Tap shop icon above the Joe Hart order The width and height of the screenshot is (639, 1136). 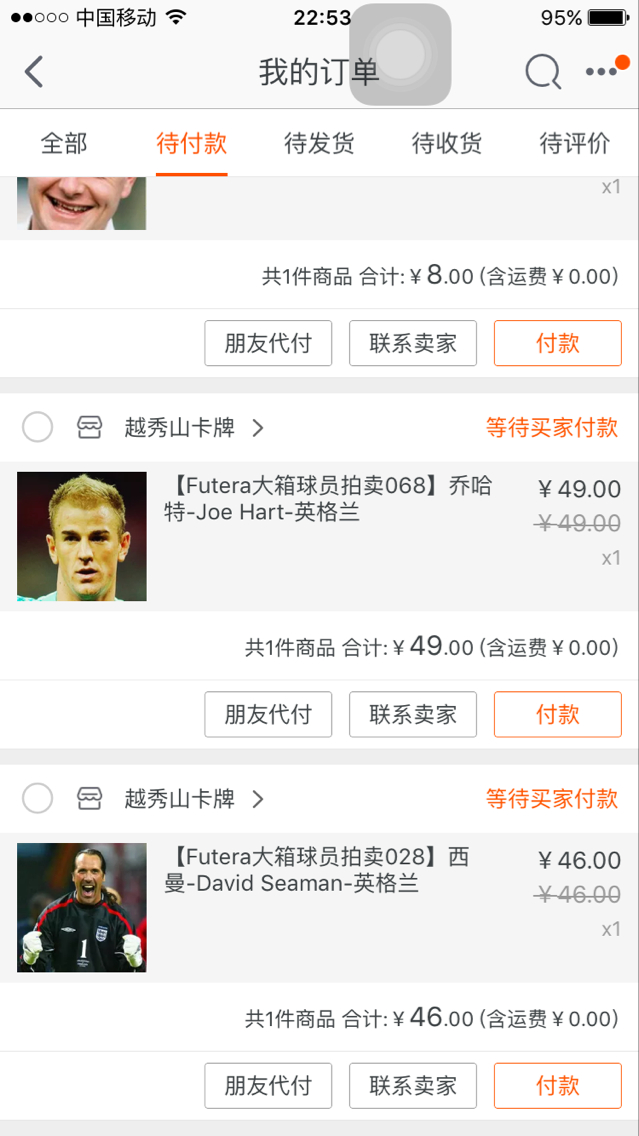[89, 428]
